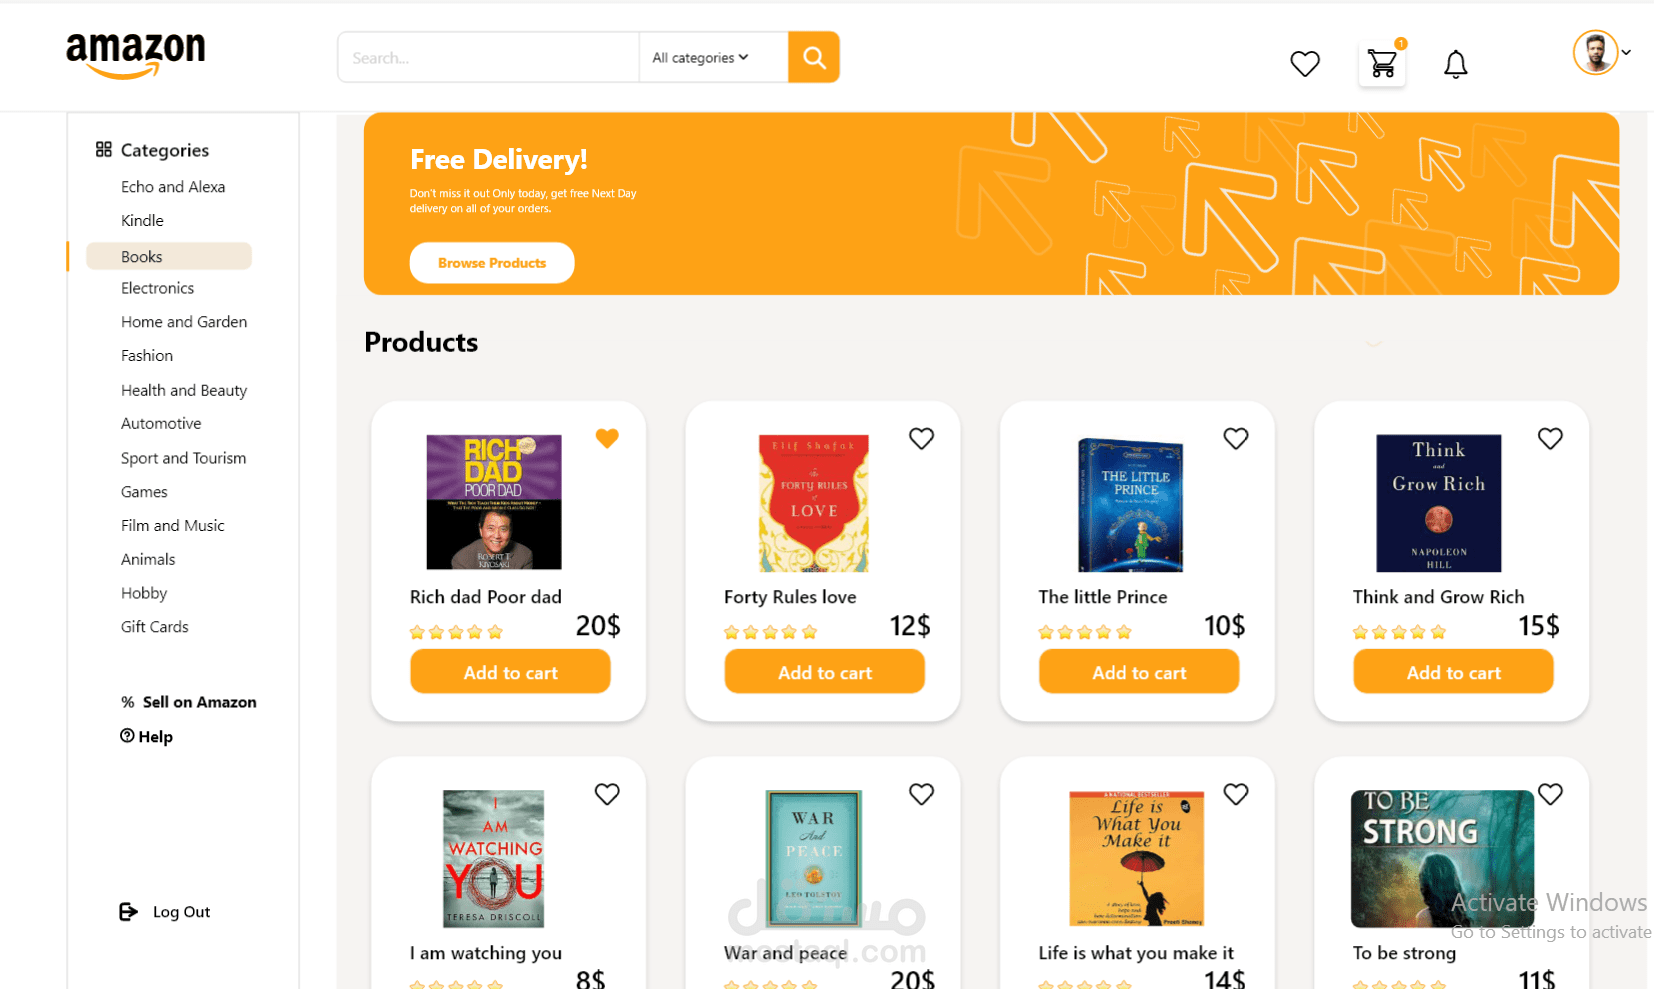Open the shopping cart icon
The width and height of the screenshot is (1654, 989).
tap(1382, 64)
